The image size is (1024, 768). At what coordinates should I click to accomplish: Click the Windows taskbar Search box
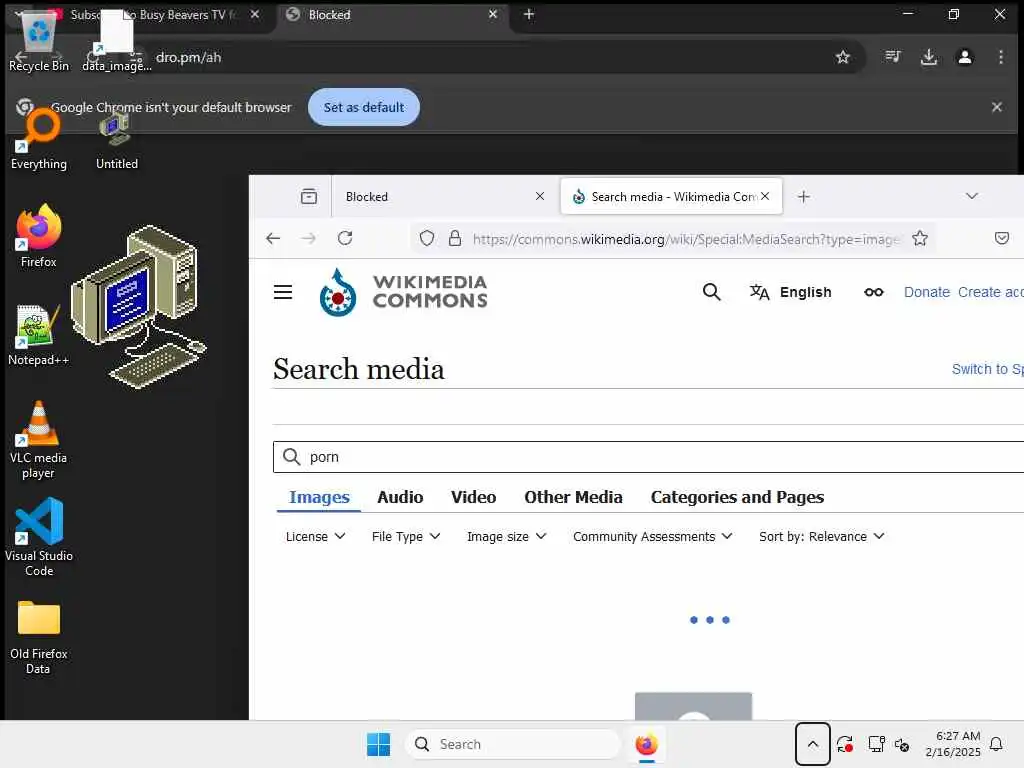(x=513, y=744)
